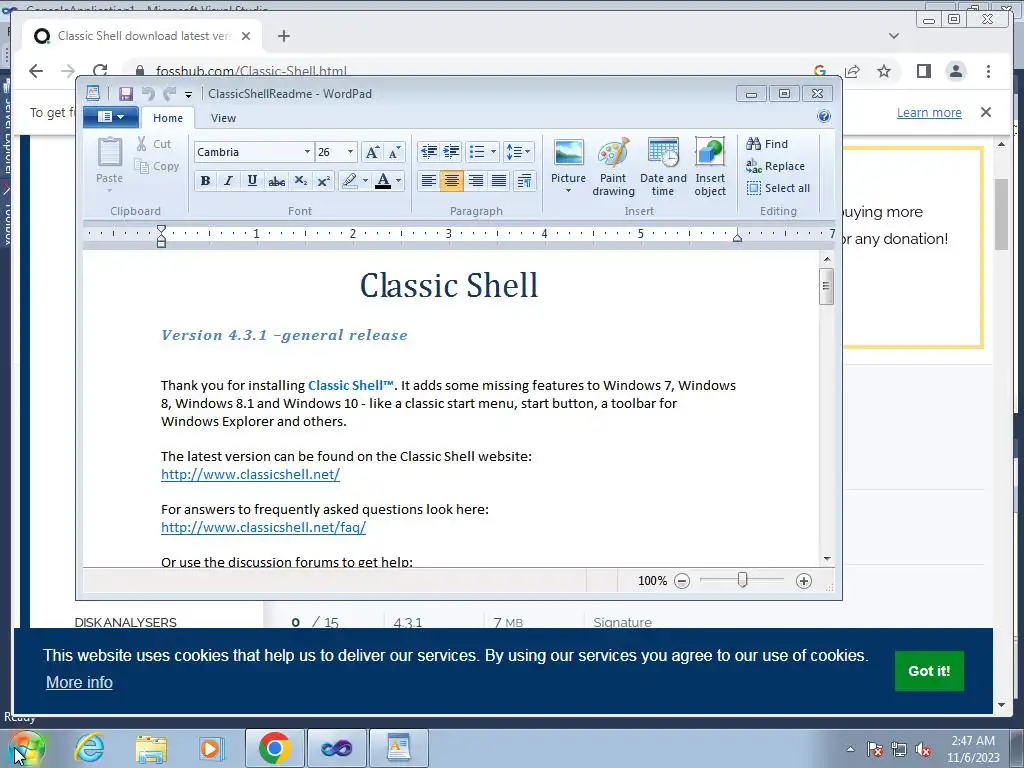Viewport: 1024px width, 768px height.
Task: Click the Paste clipboard icon
Action: point(110,152)
